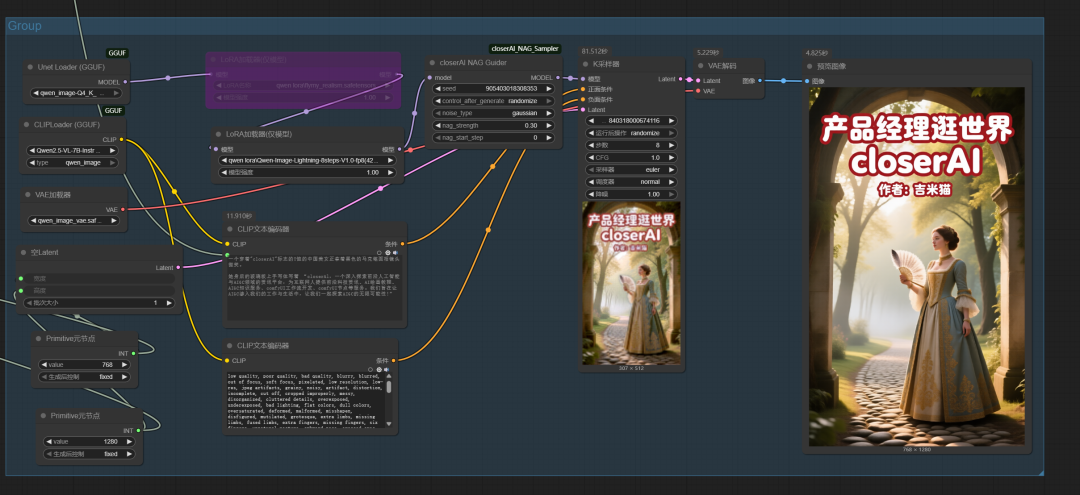Image resolution: width=1080 pixels, height=495 pixels.
Task: Collapse the 预览图像 node dot
Action: click(810, 67)
